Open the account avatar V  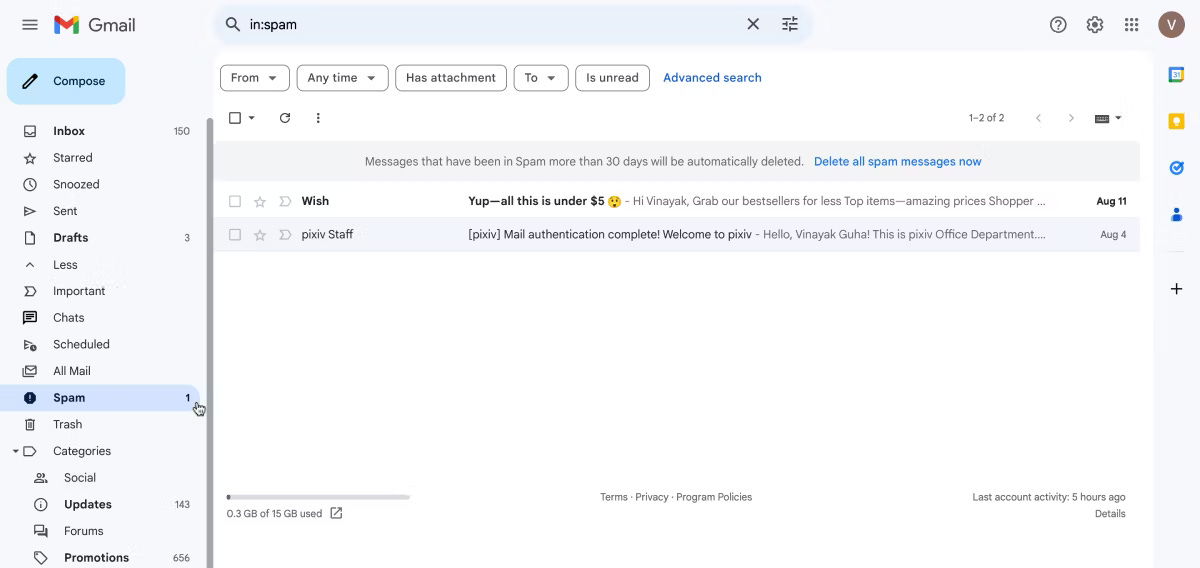[x=1171, y=25]
